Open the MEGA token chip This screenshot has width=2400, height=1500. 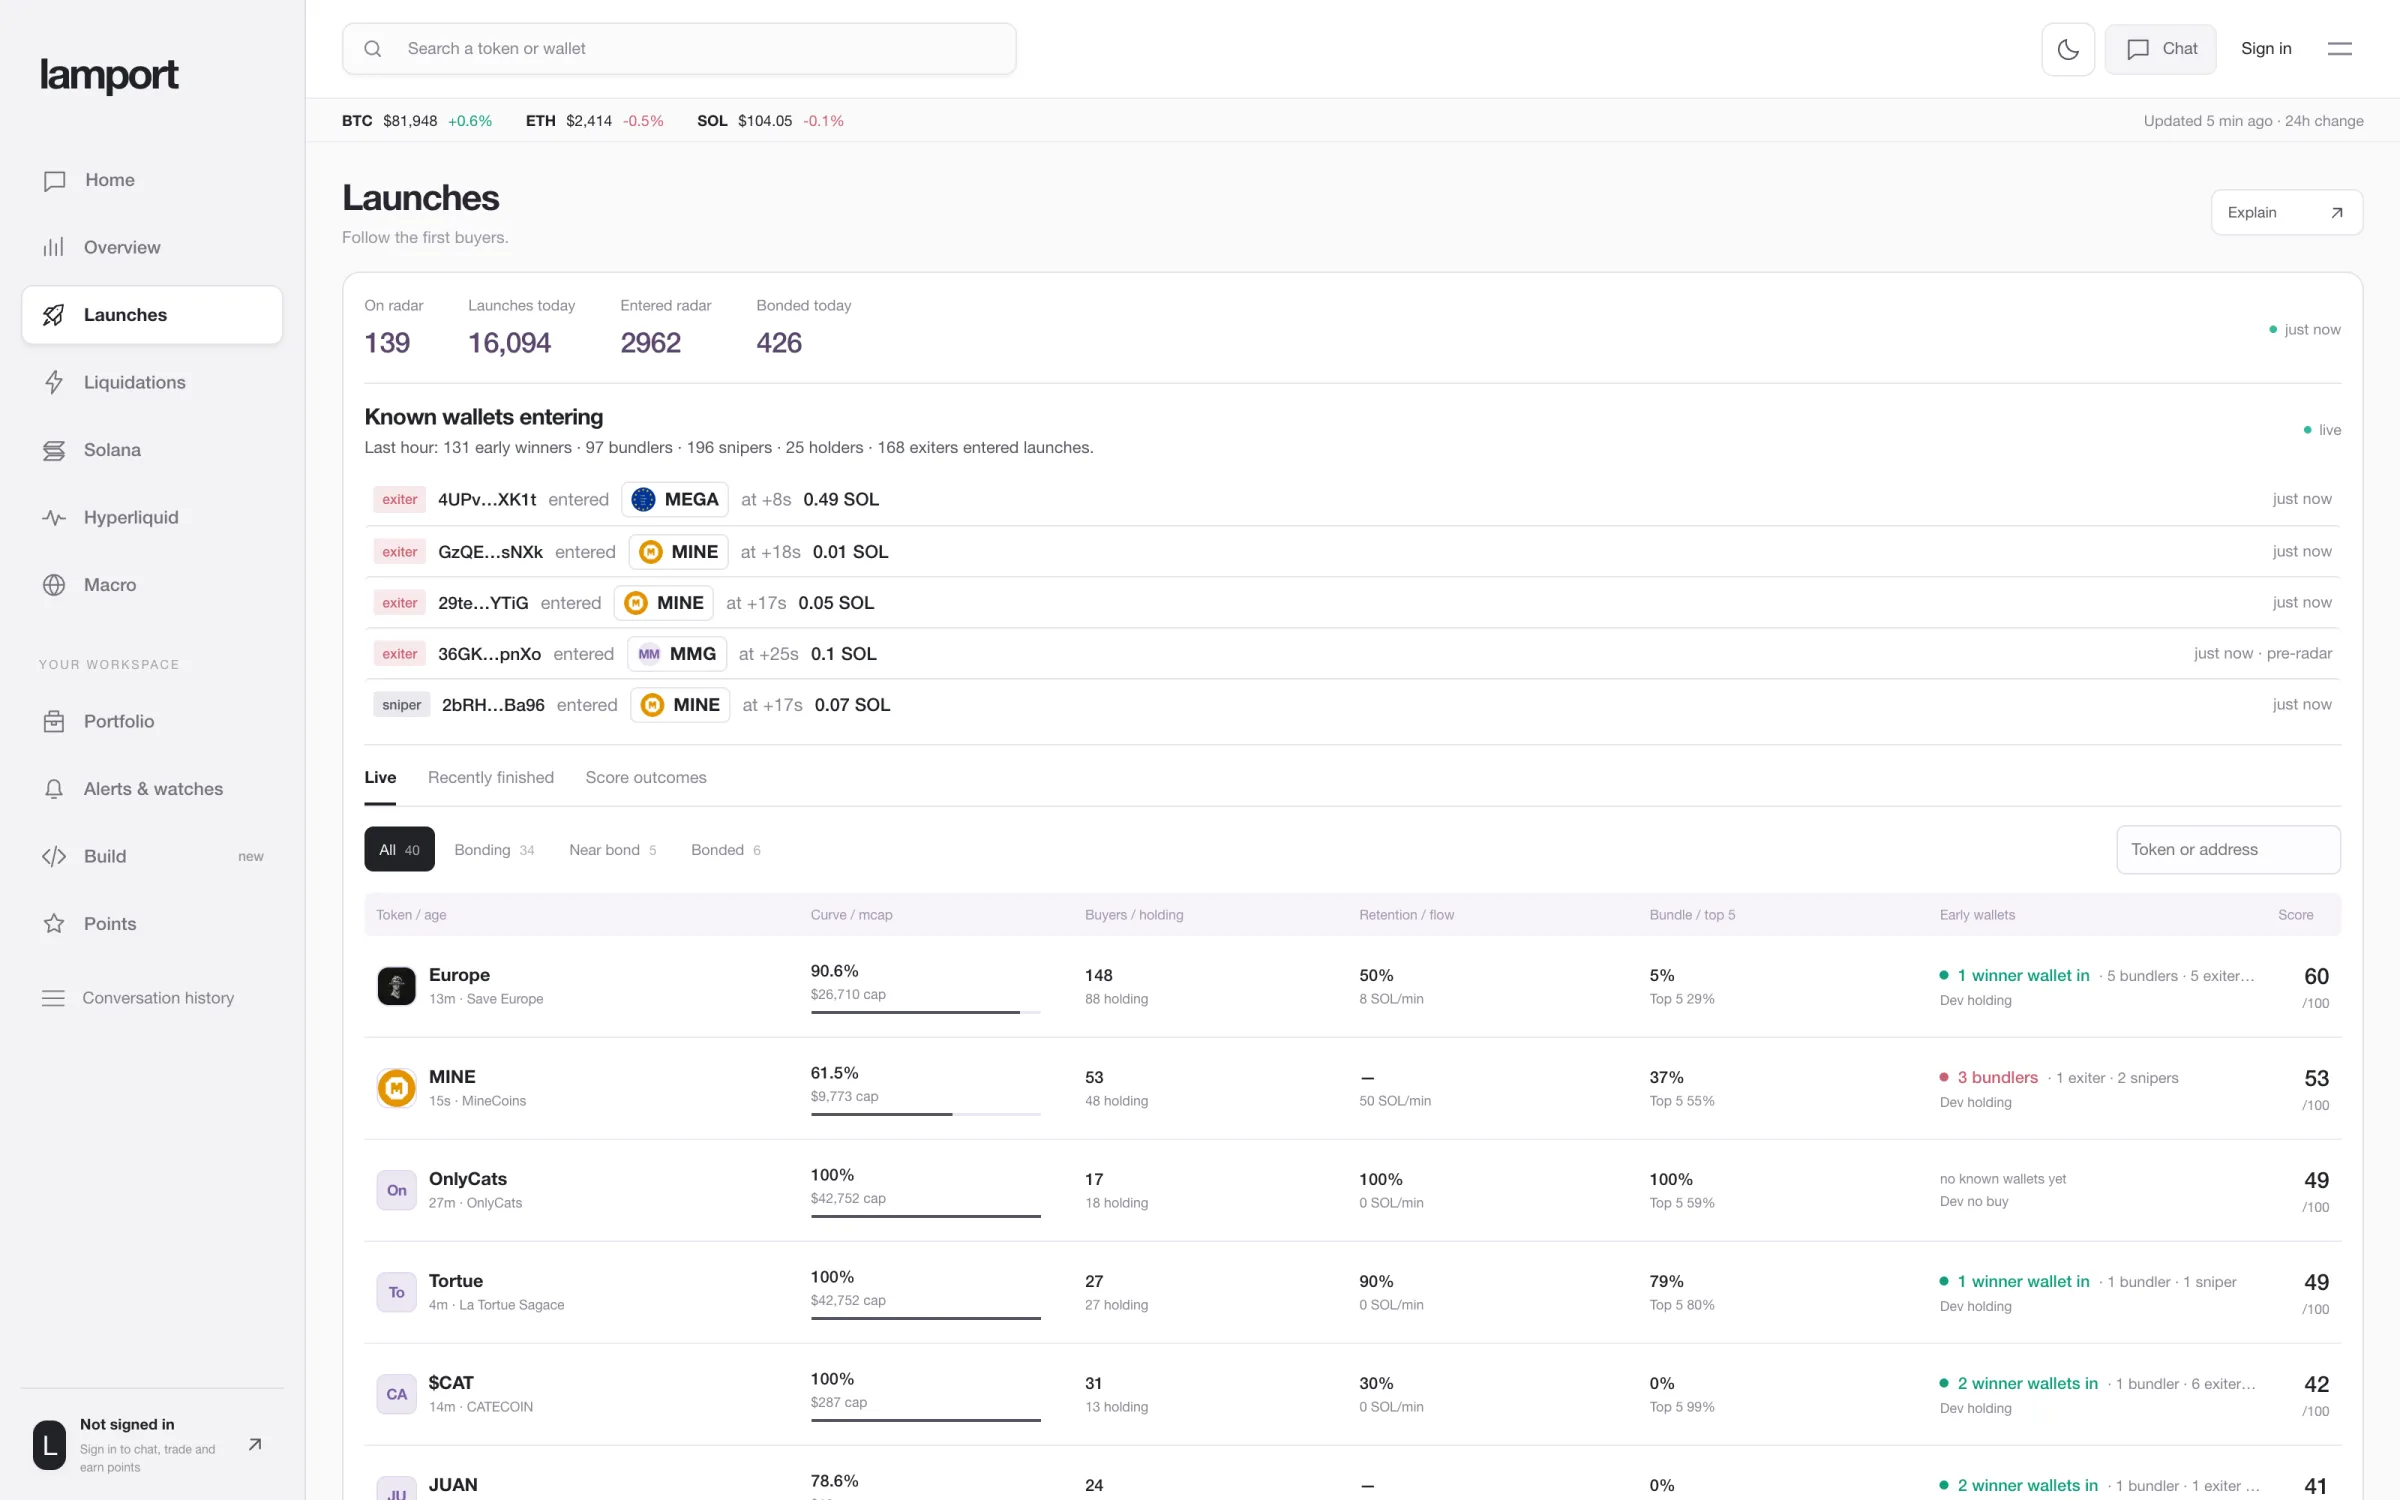675,499
